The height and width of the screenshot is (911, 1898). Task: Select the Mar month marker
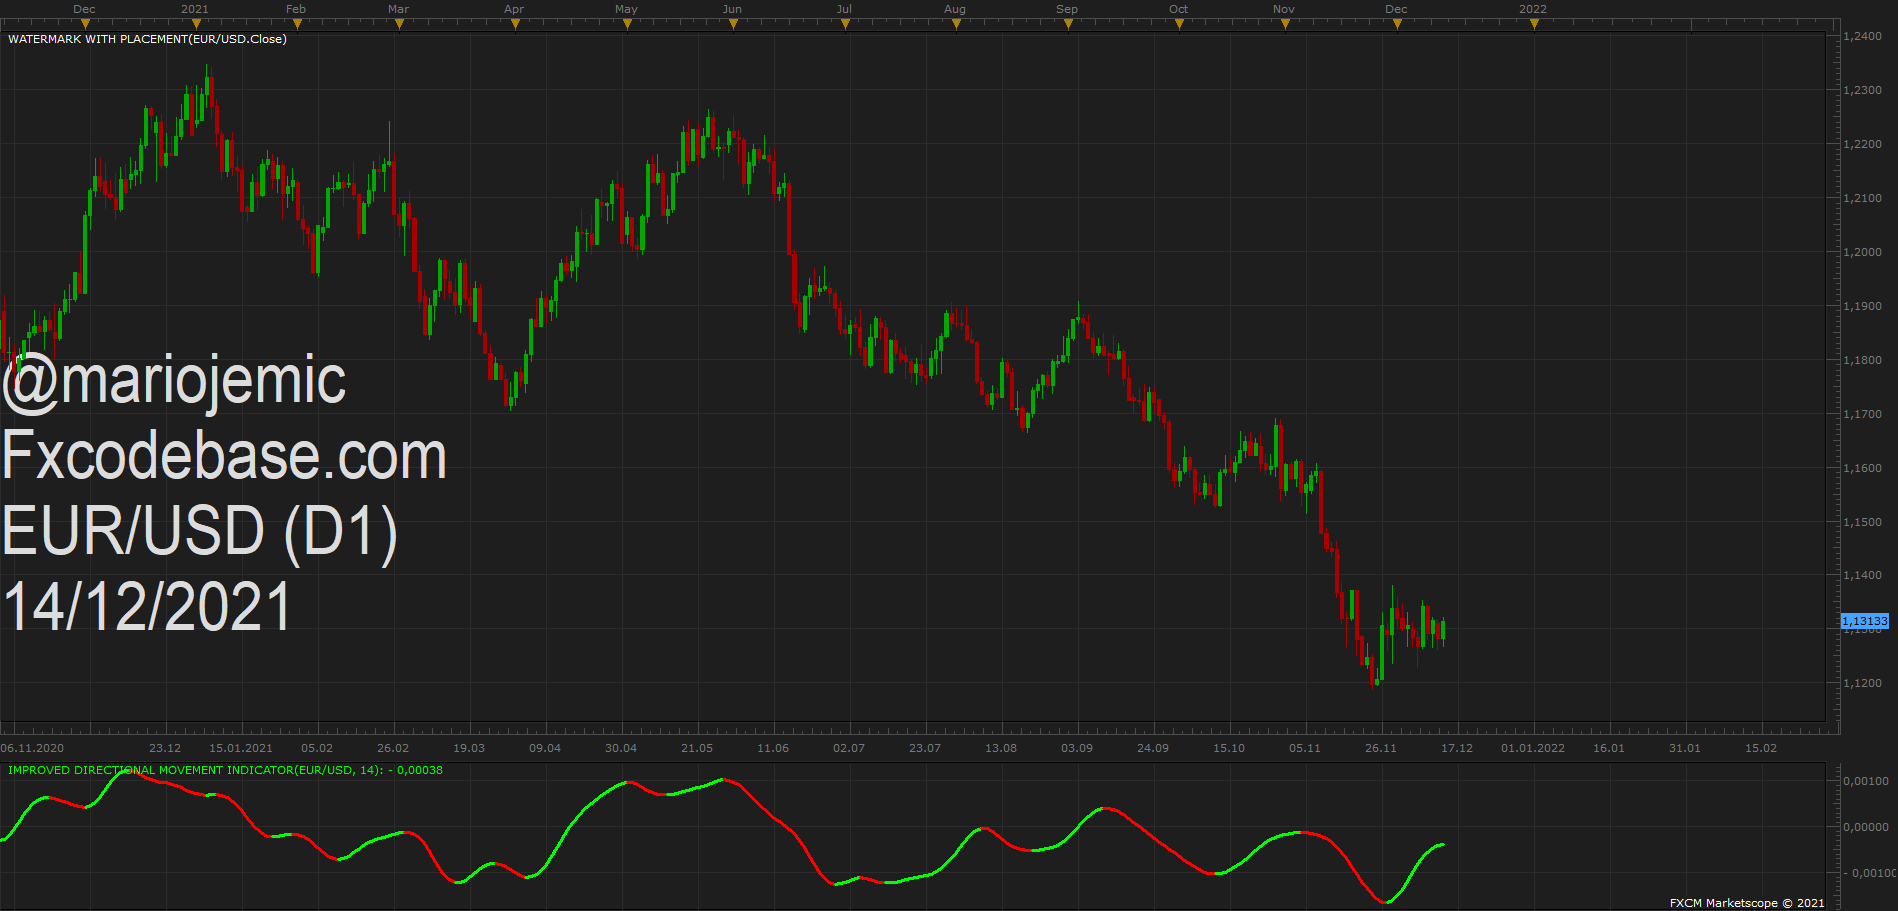[399, 24]
